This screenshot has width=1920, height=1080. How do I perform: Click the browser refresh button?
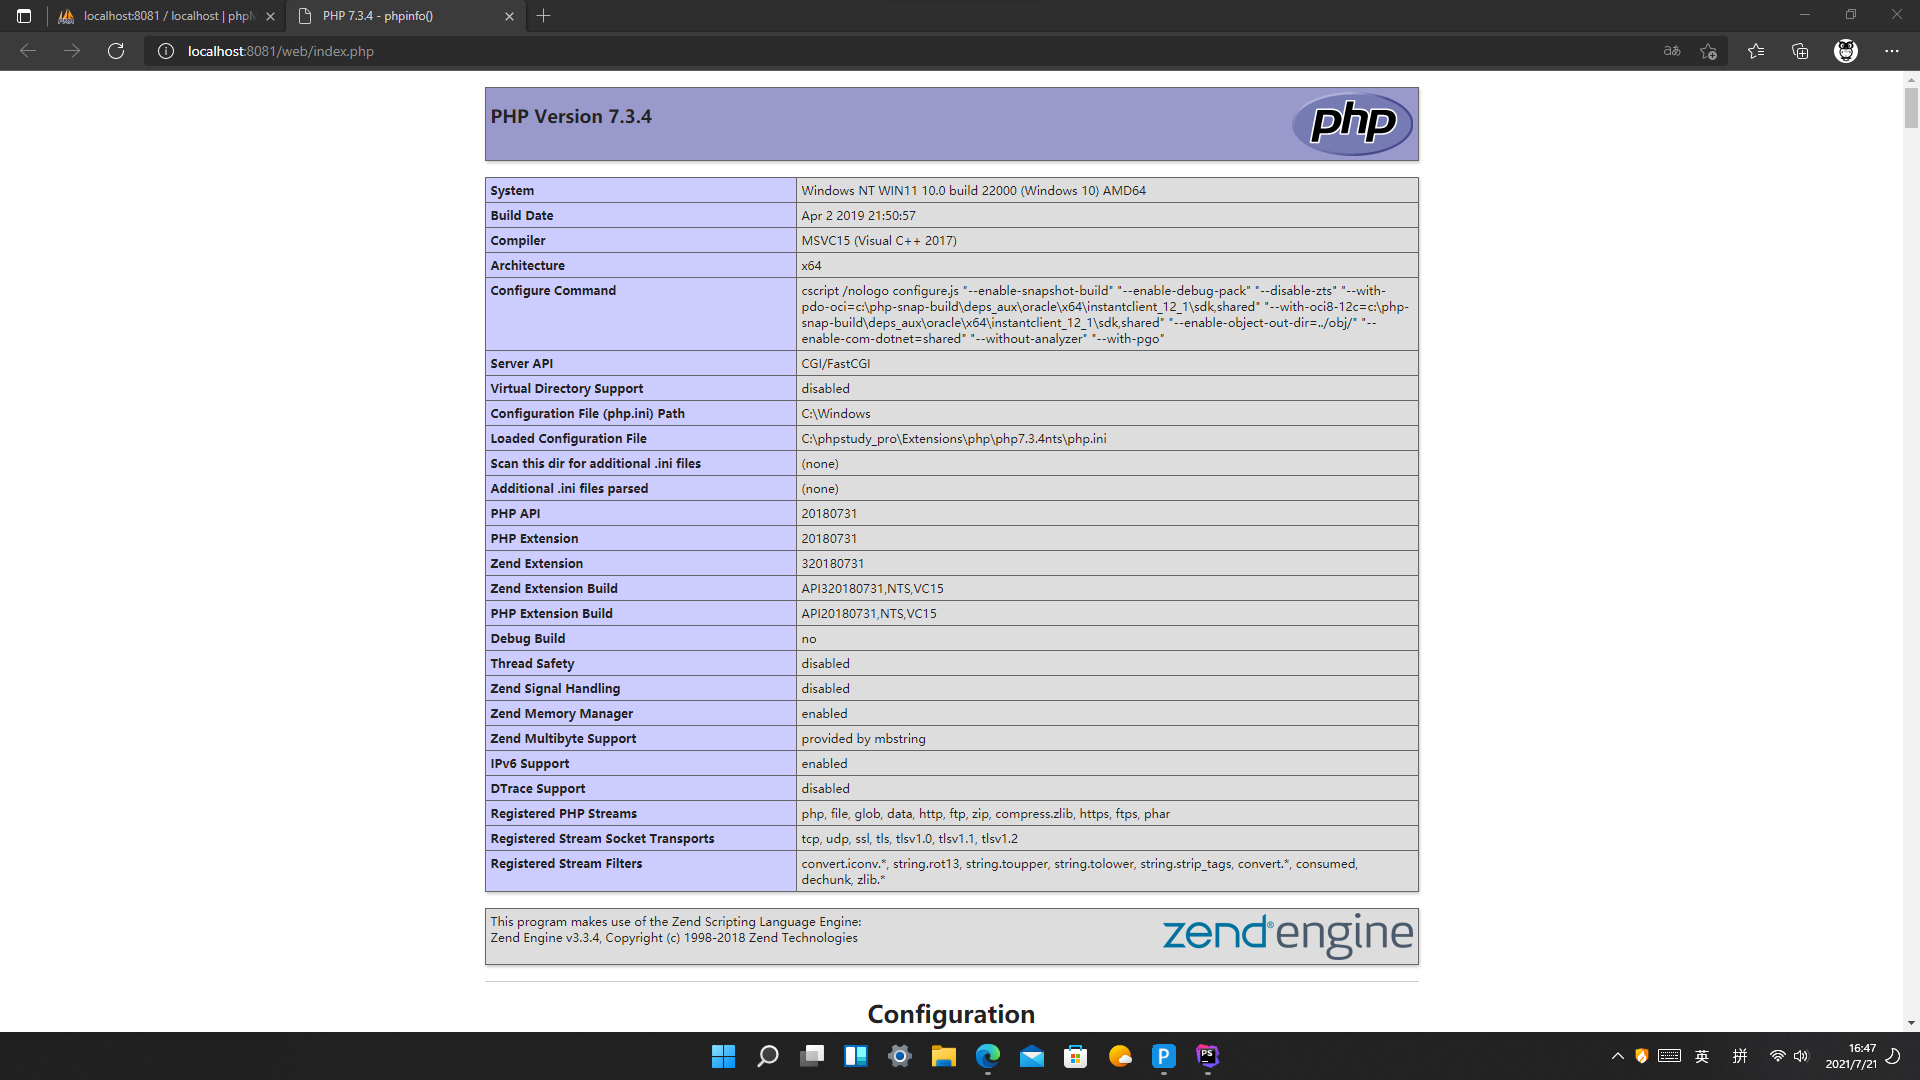coord(116,51)
